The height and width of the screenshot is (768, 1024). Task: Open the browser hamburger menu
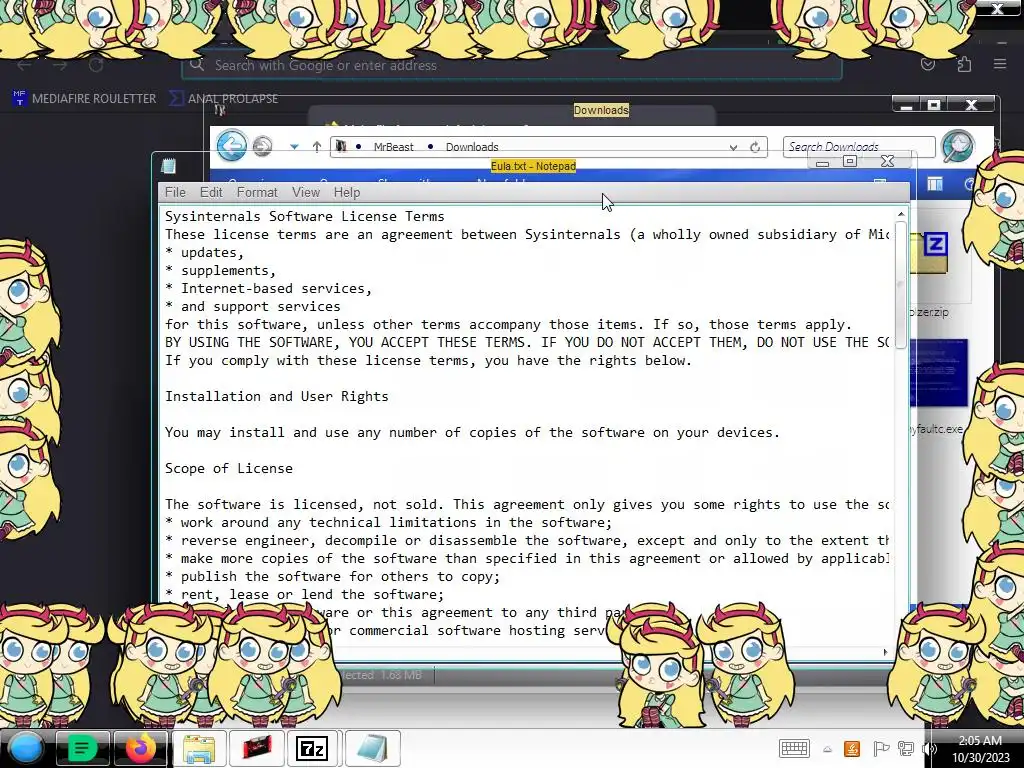coord(999,64)
